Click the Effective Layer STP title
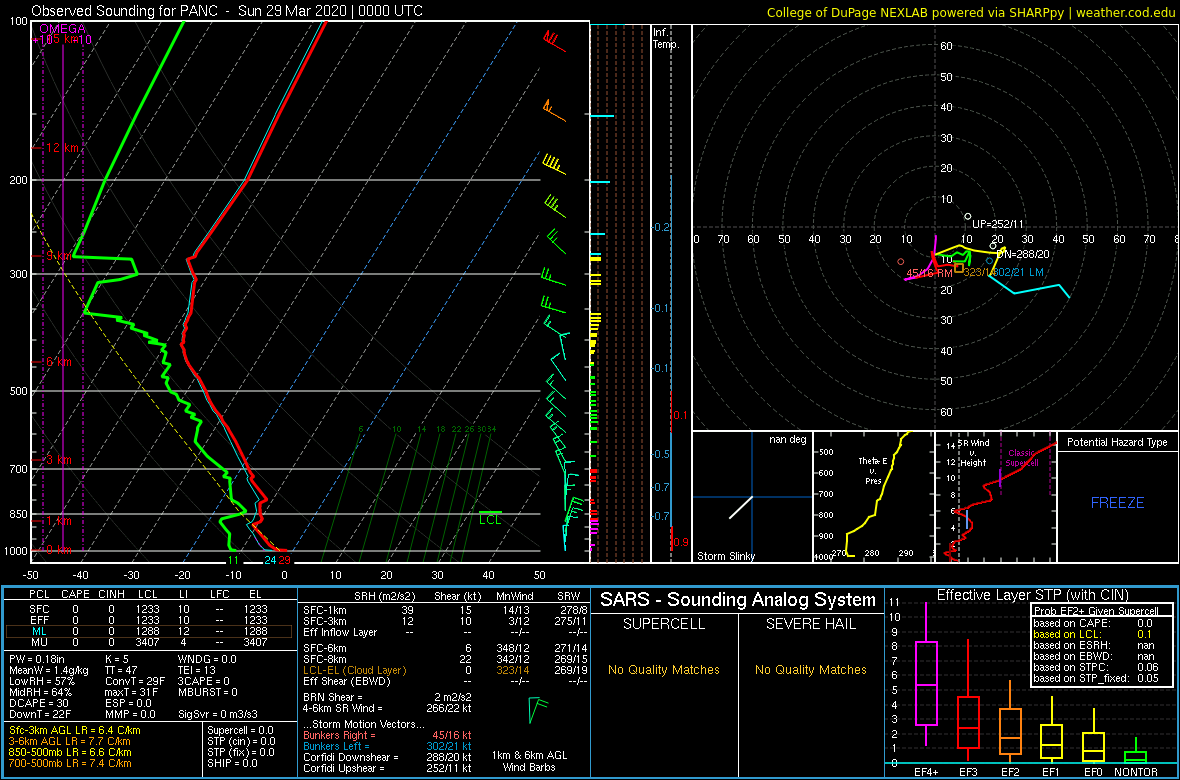1180x780 pixels. tap(1032, 595)
